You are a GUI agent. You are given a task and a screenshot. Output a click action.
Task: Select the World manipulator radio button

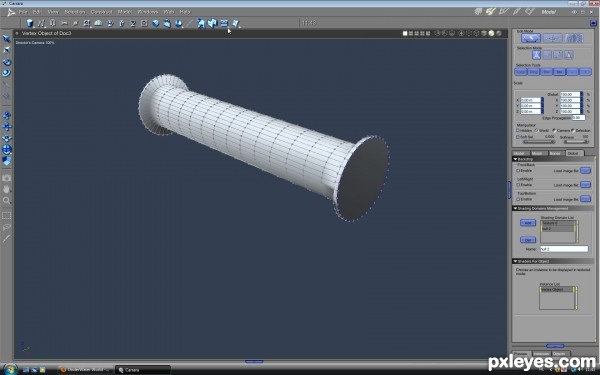coord(536,130)
